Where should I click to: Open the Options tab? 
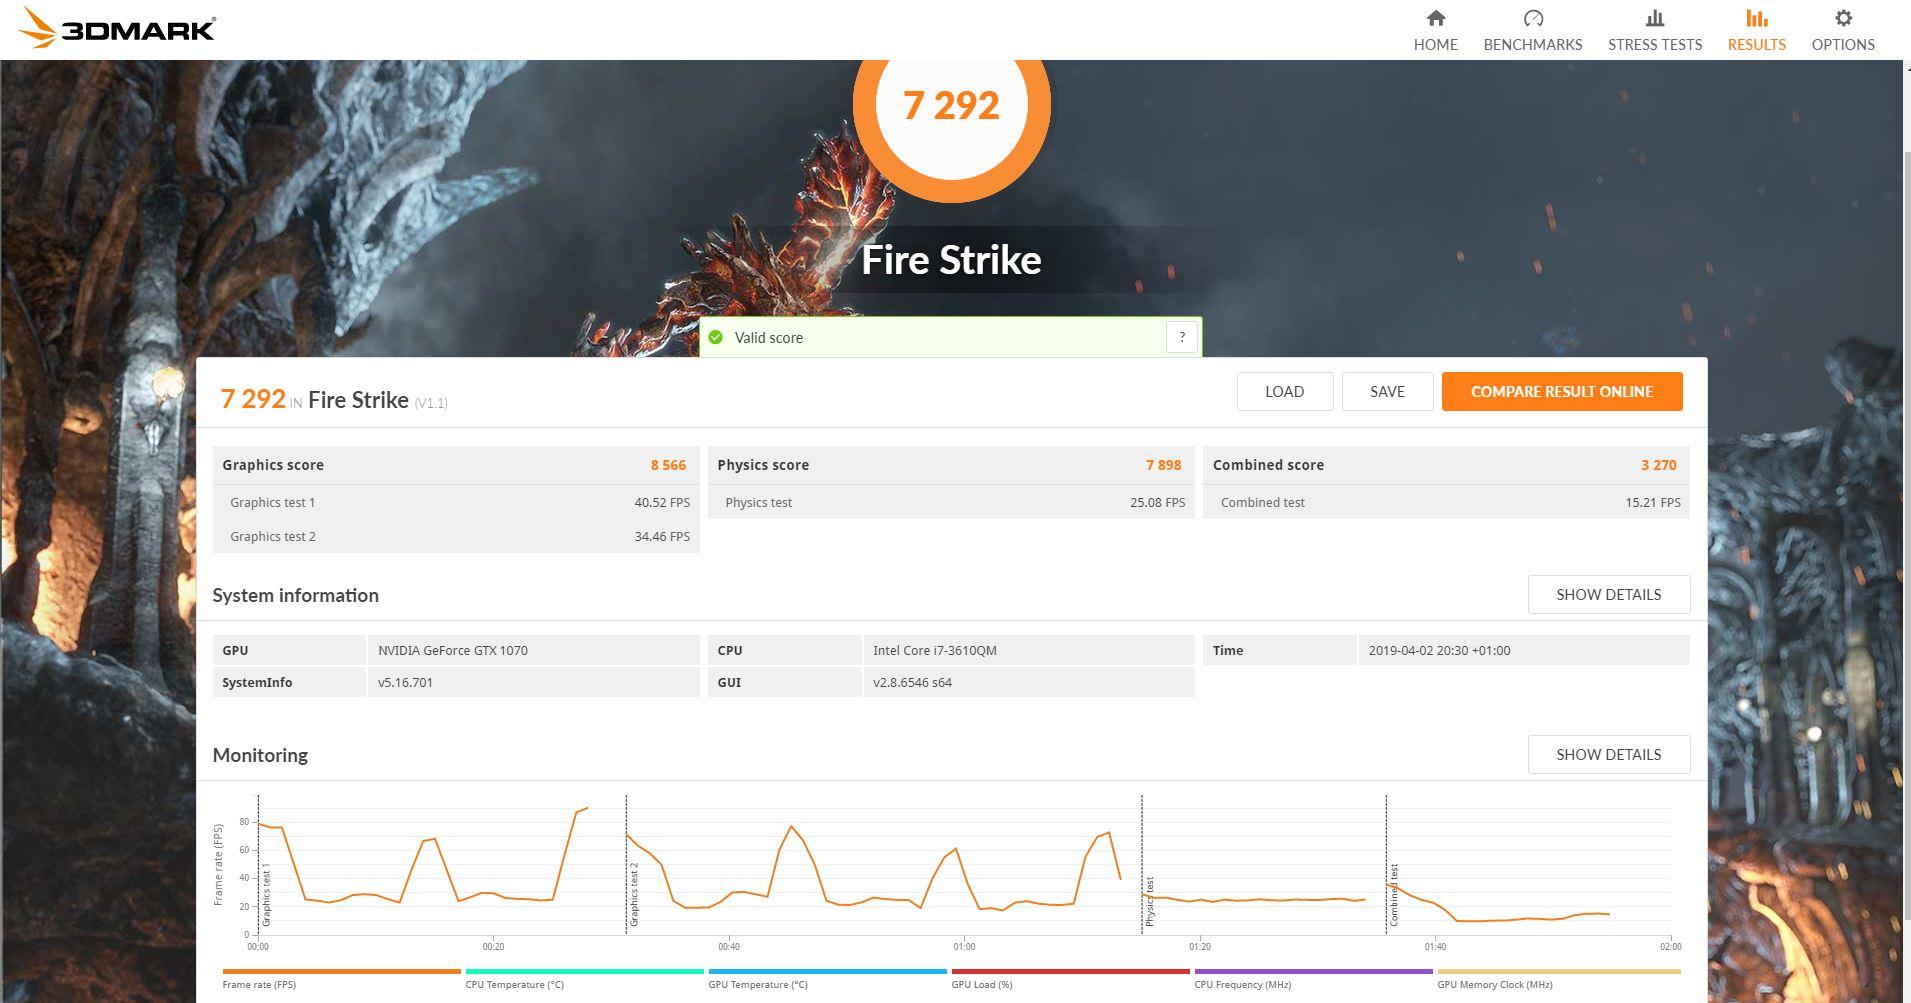tap(1842, 30)
